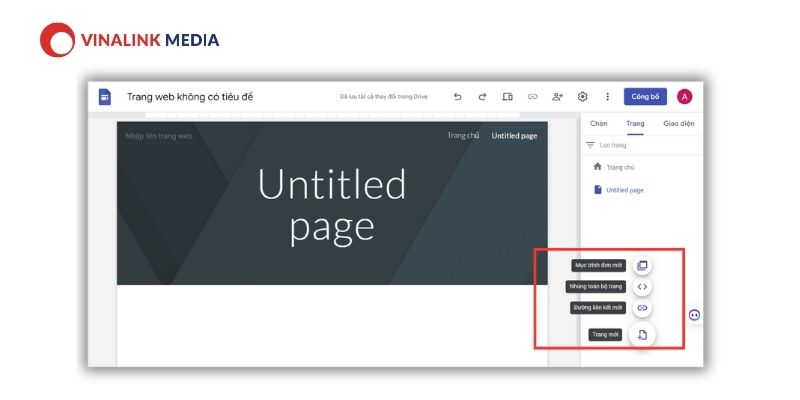Click the Trang mới label
This screenshot has height=400, width=800.
pos(606,335)
